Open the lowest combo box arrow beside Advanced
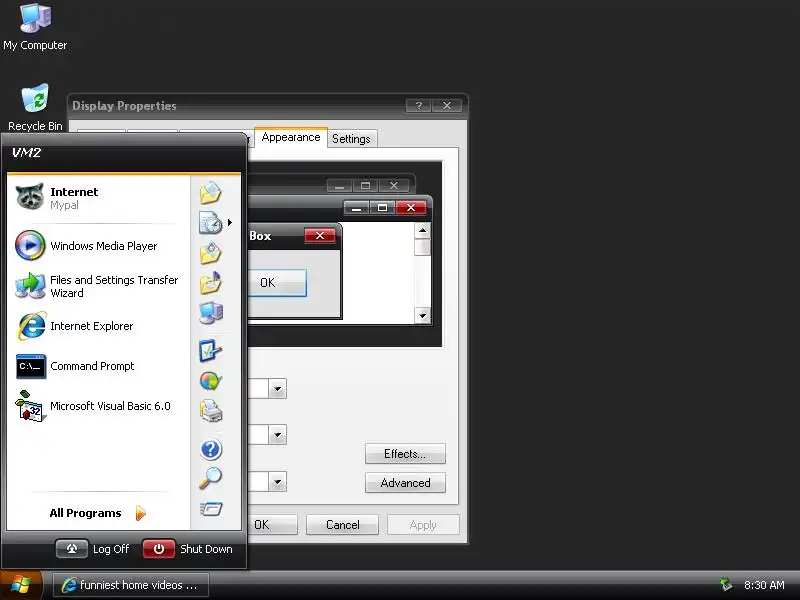 (278, 482)
